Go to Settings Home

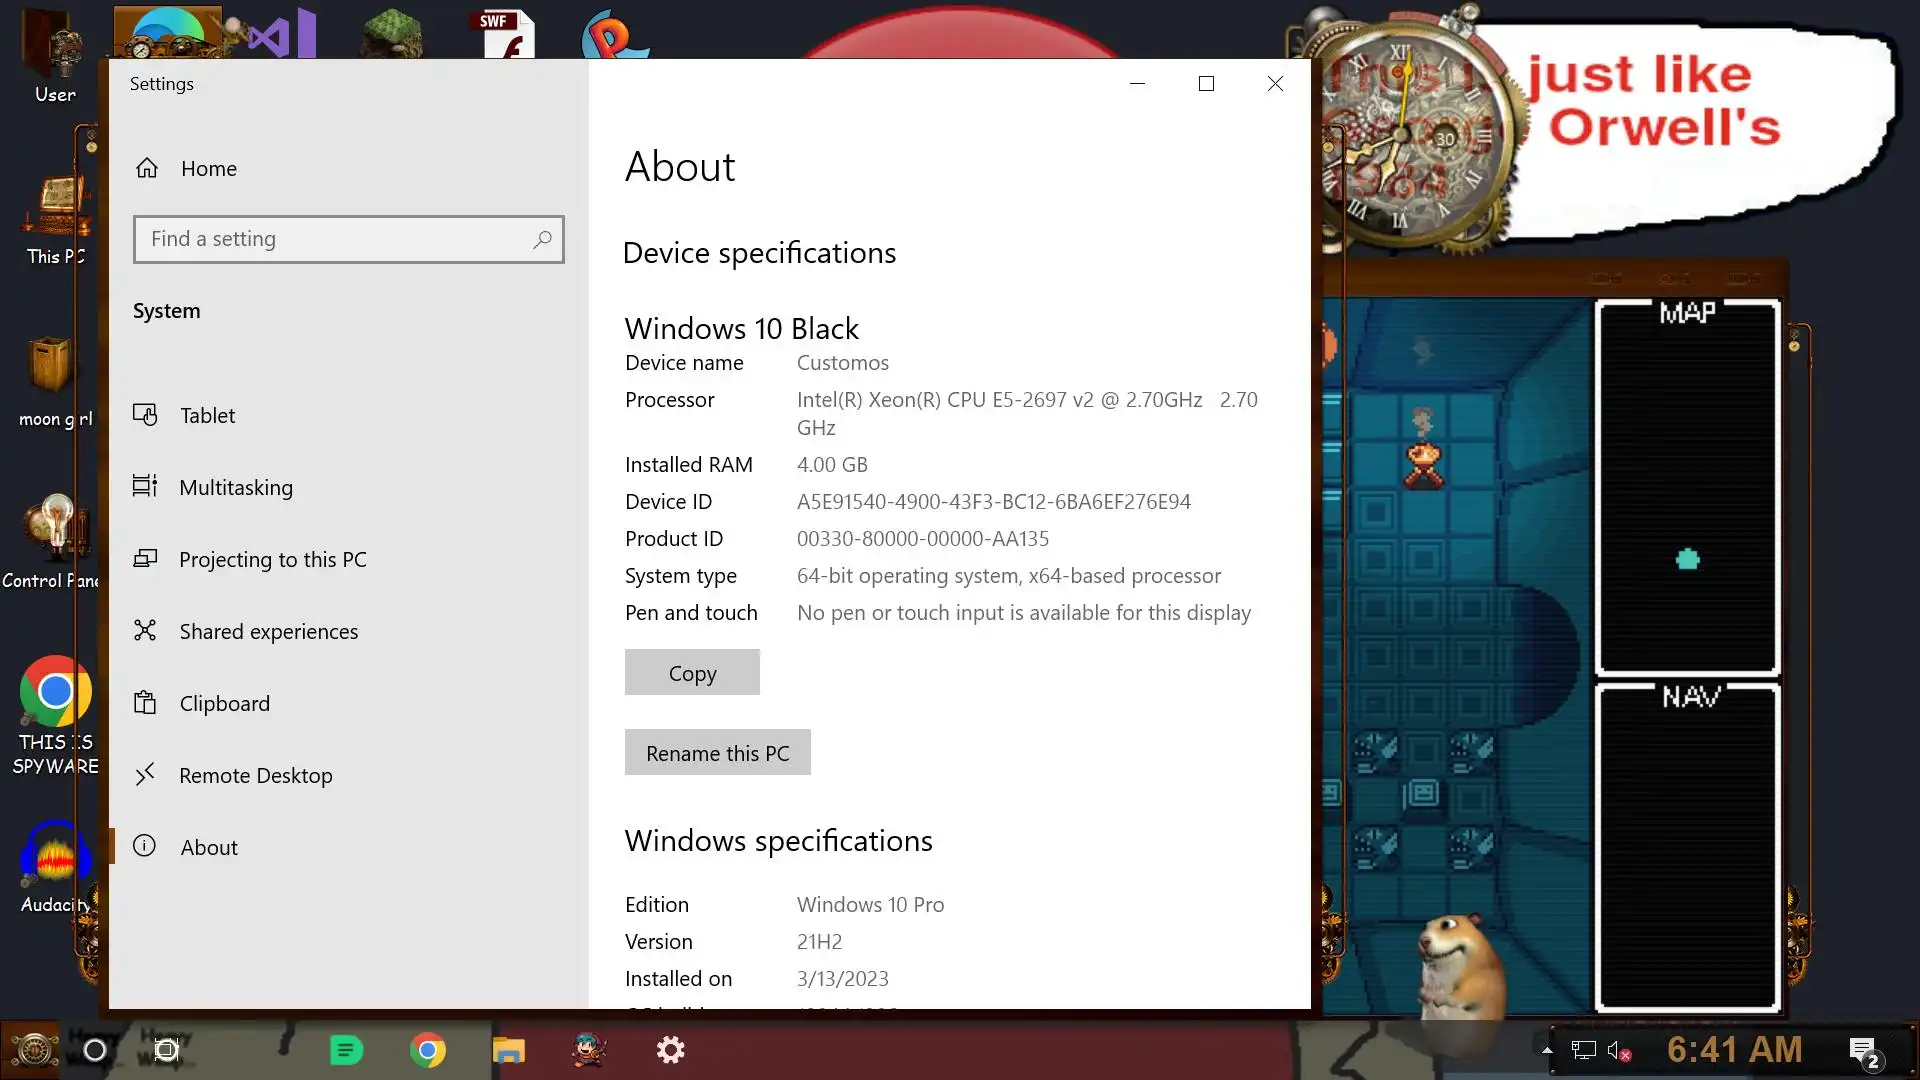coord(208,168)
